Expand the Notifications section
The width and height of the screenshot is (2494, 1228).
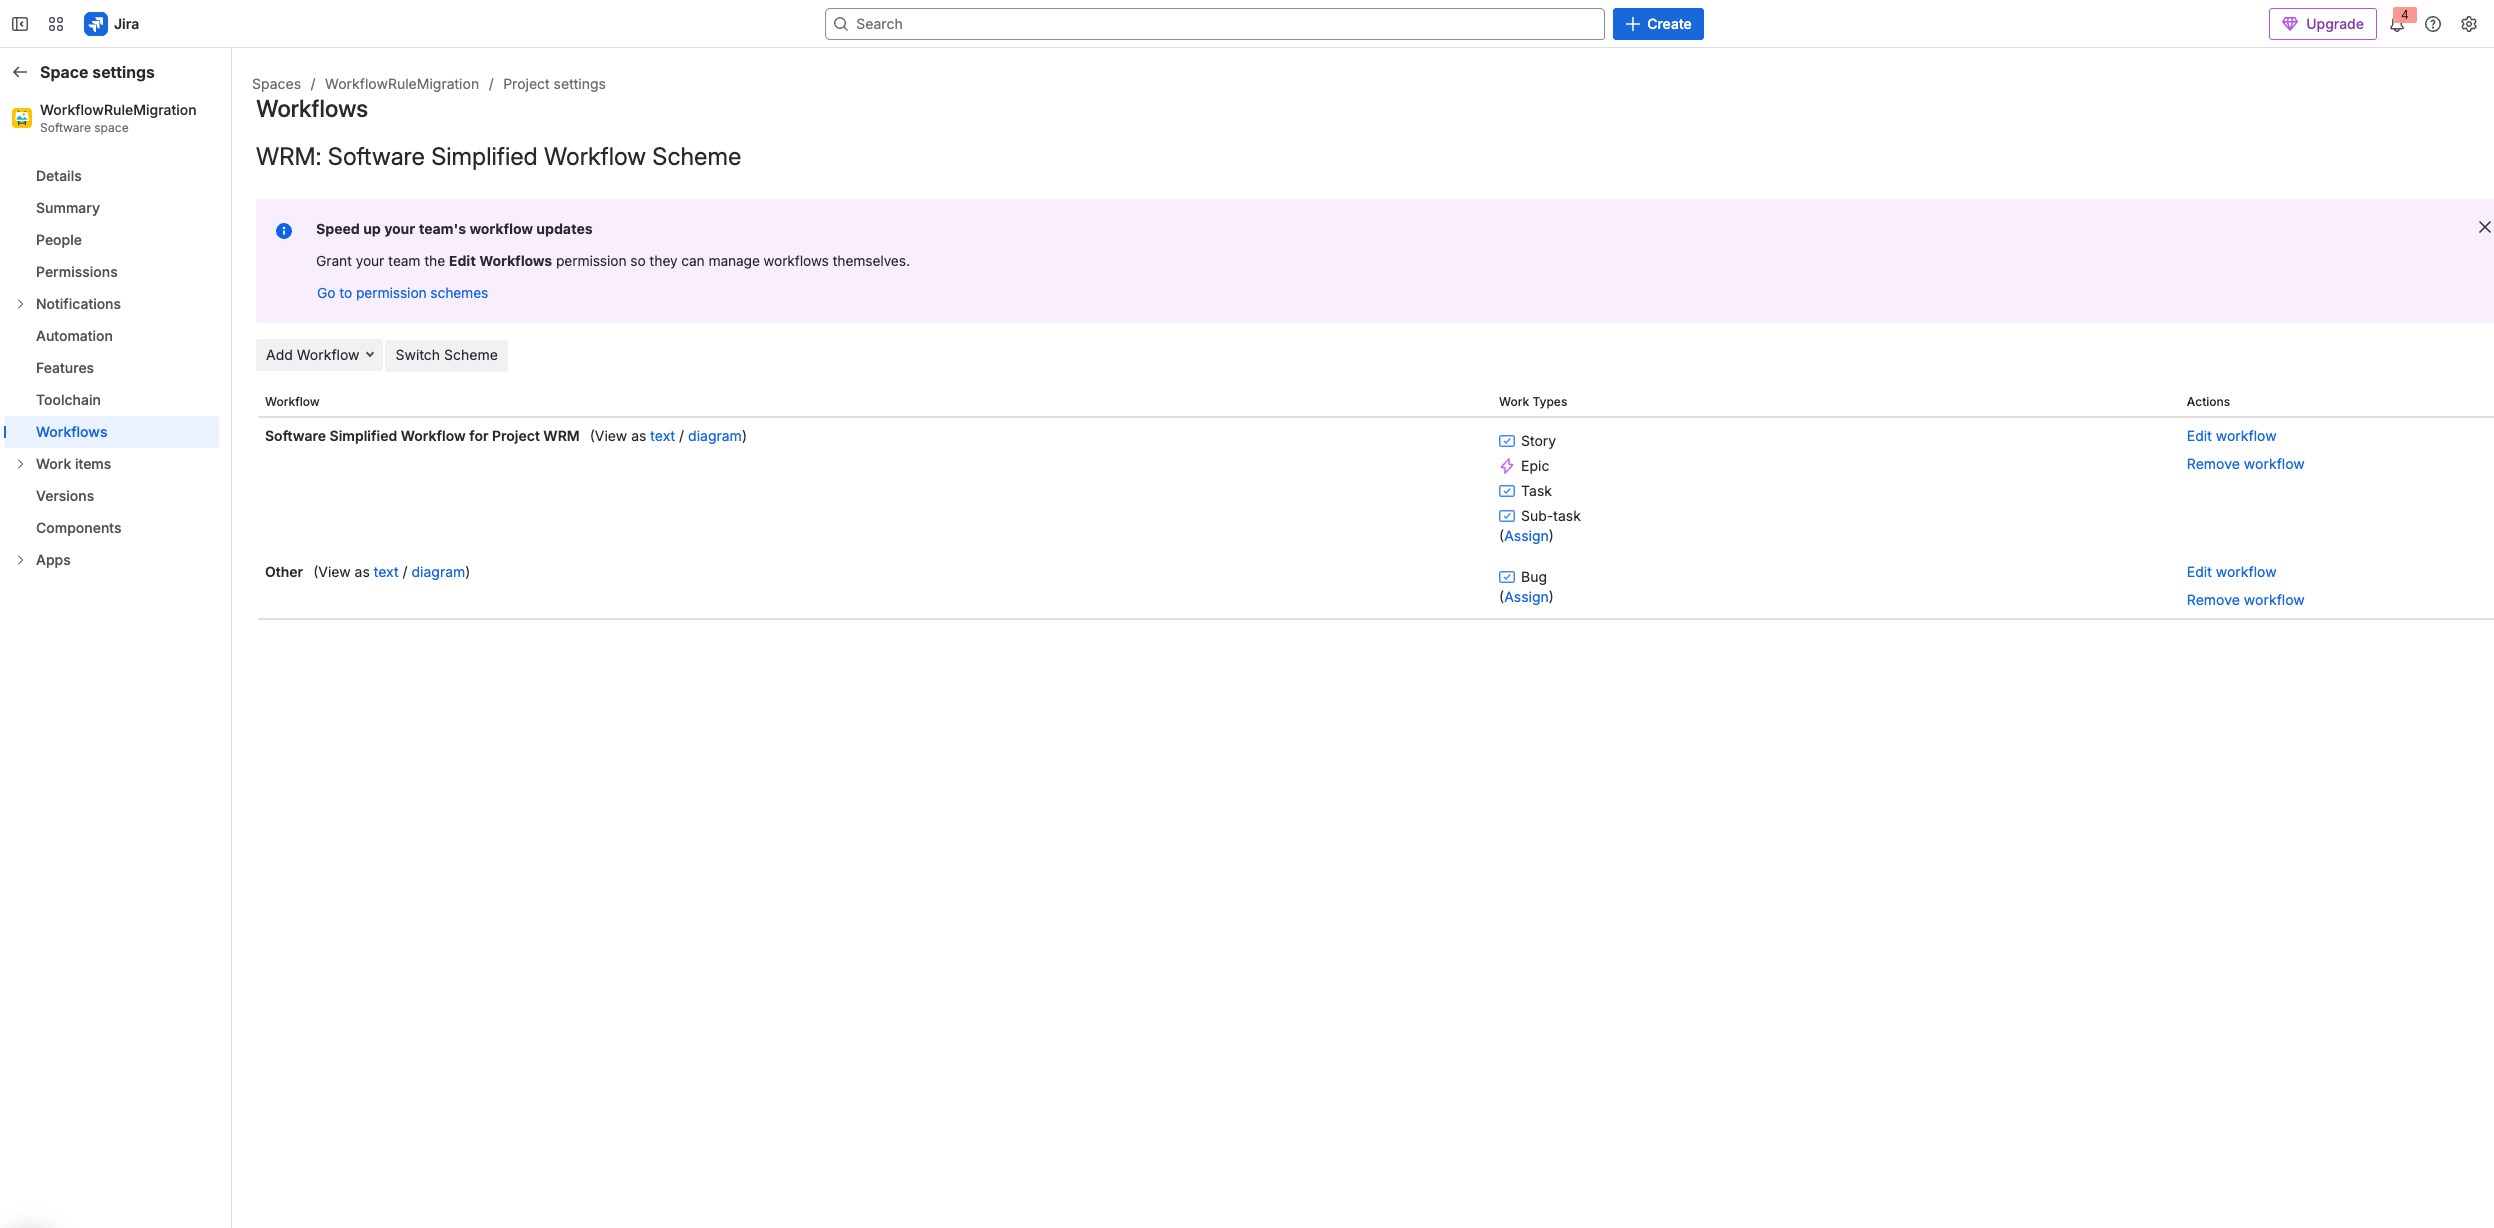point(22,303)
